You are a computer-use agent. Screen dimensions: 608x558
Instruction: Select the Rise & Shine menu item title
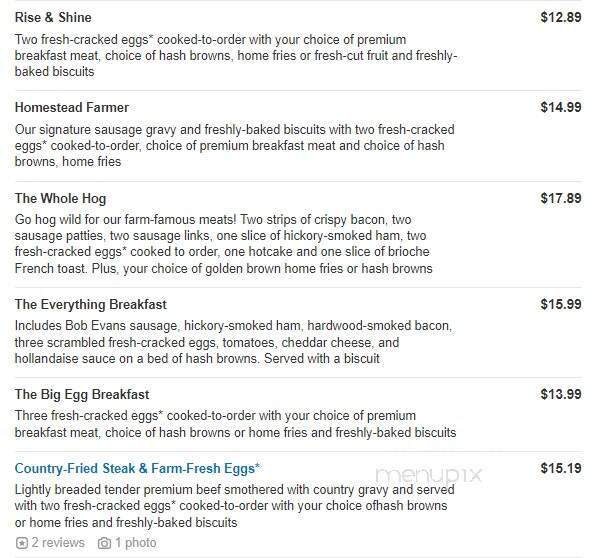pyautogui.click(x=53, y=18)
